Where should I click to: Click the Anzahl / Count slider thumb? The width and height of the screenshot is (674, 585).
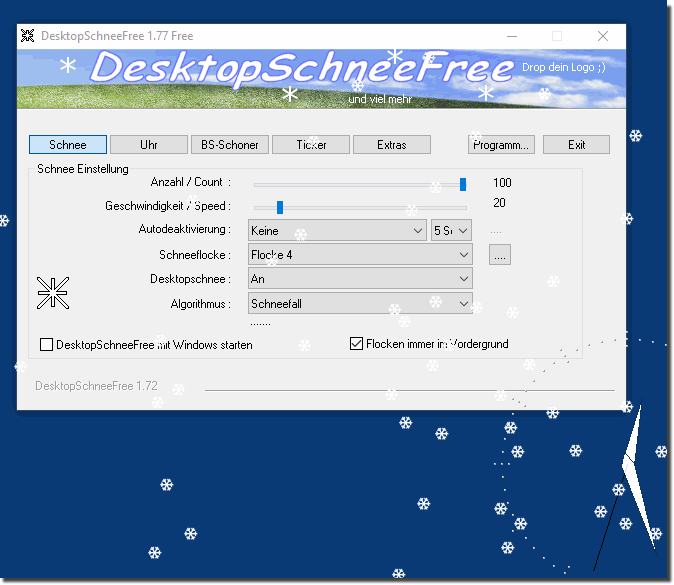point(463,184)
